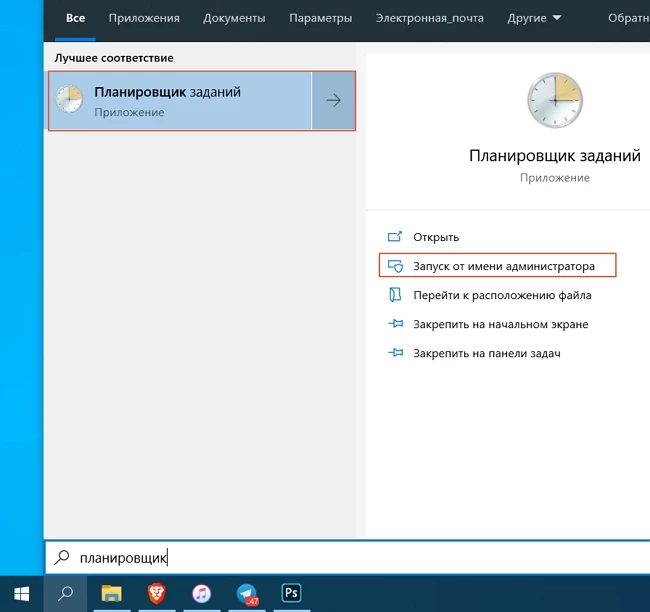Click pin icon beside 'Закрепить на начальном экране'
Viewport: 650px width, 612px height.
pyautogui.click(x=395, y=324)
